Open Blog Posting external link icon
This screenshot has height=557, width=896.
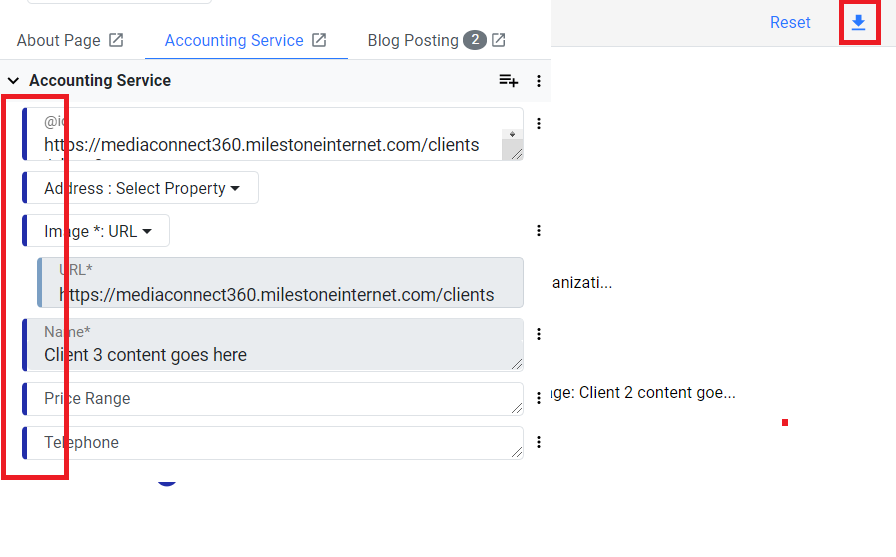(498, 40)
